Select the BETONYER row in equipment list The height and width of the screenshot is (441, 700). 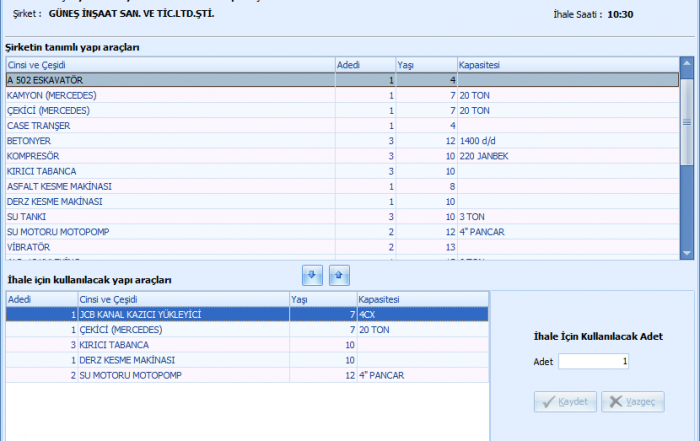(169, 141)
